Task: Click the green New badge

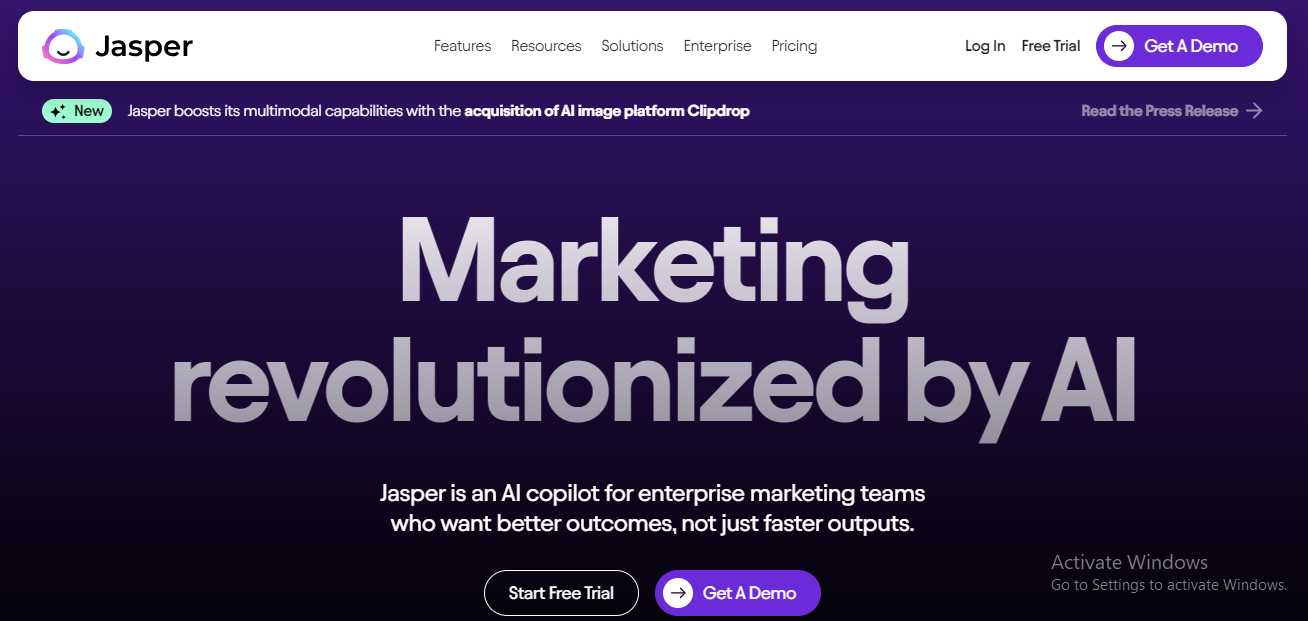Action: [x=77, y=111]
